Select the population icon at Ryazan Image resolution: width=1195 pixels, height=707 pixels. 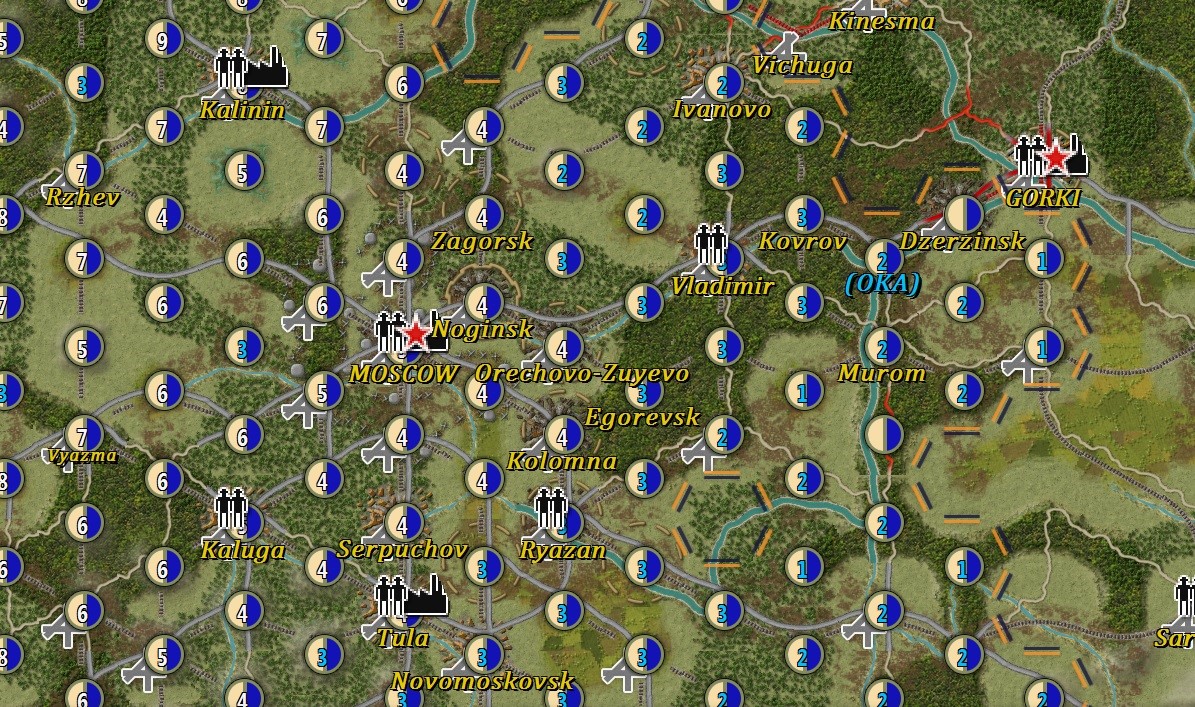(550, 507)
